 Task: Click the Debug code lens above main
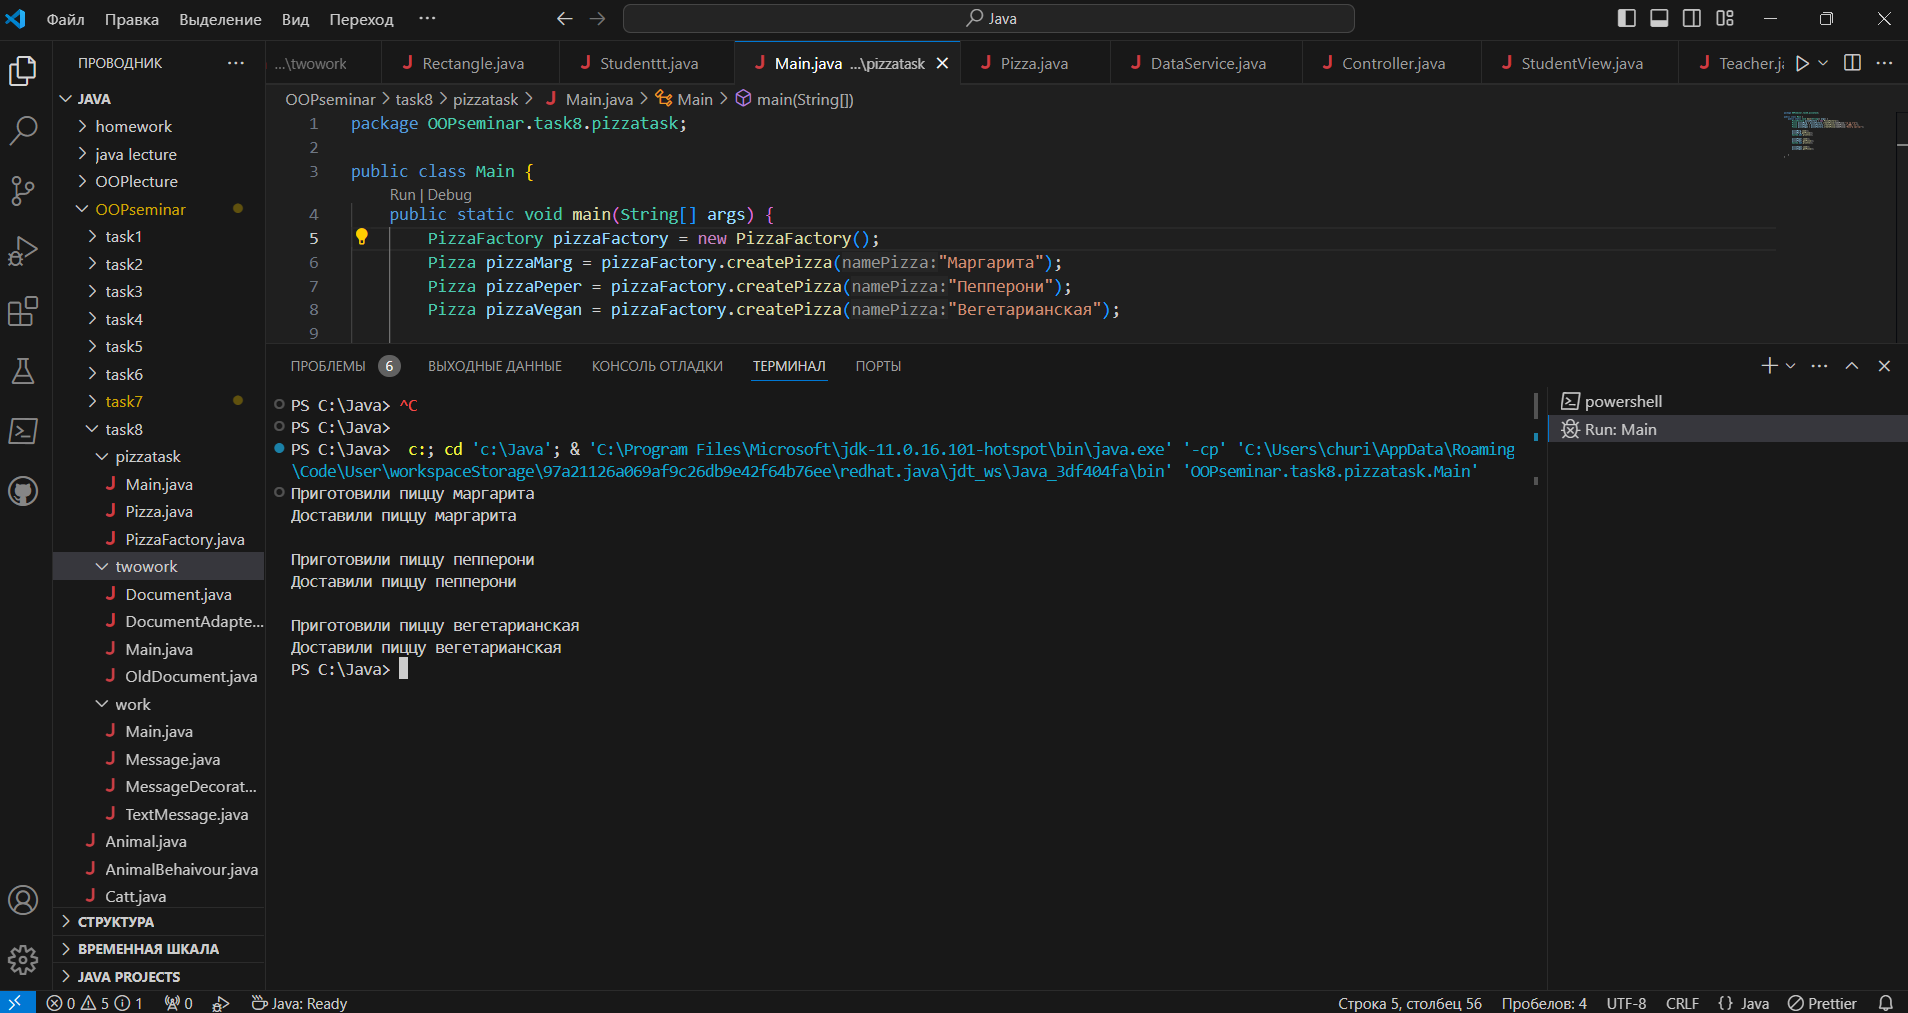pyautogui.click(x=449, y=195)
